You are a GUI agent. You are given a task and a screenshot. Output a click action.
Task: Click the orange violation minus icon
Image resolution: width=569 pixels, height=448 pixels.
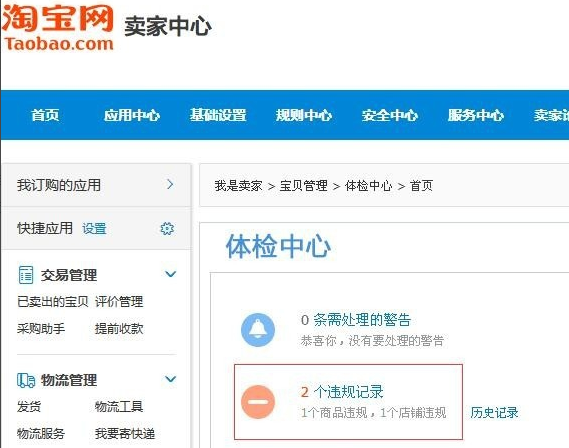[258, 402]
